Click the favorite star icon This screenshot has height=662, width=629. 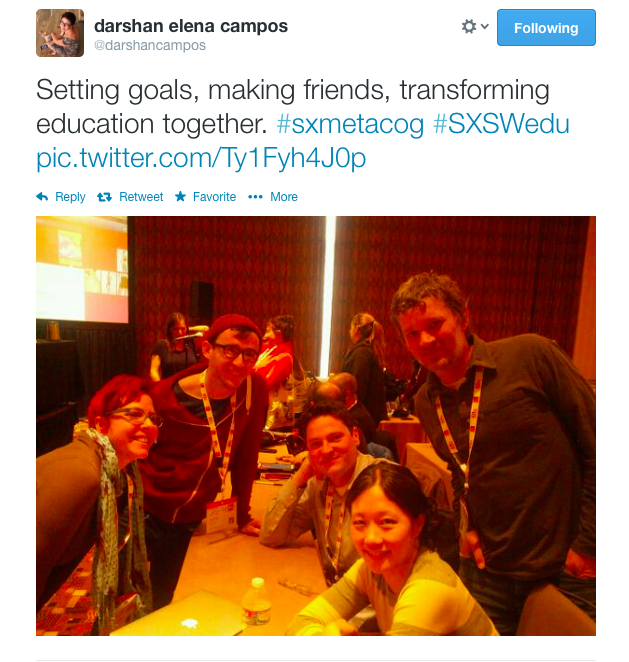point(180,196)
